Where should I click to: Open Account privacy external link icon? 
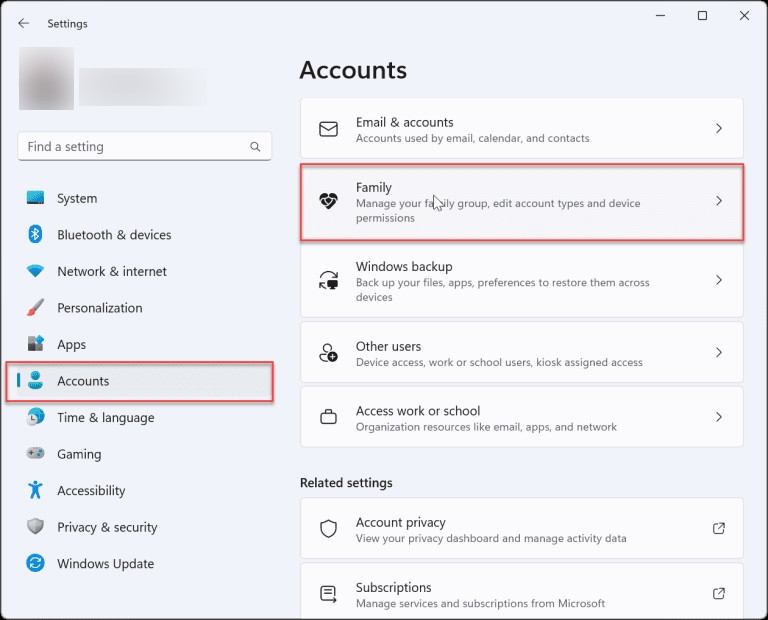[x=719, y=528]
